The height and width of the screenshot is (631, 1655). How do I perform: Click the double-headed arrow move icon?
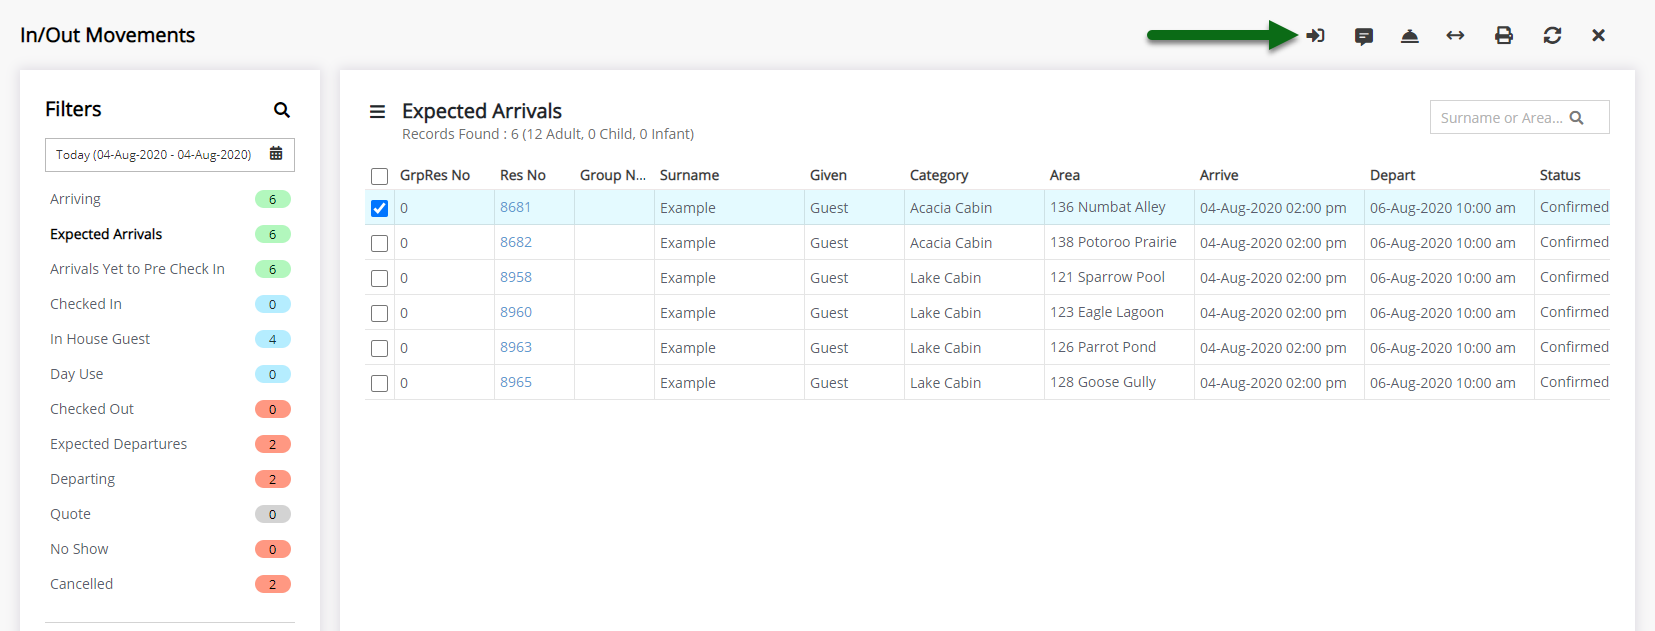(1455, 36)
